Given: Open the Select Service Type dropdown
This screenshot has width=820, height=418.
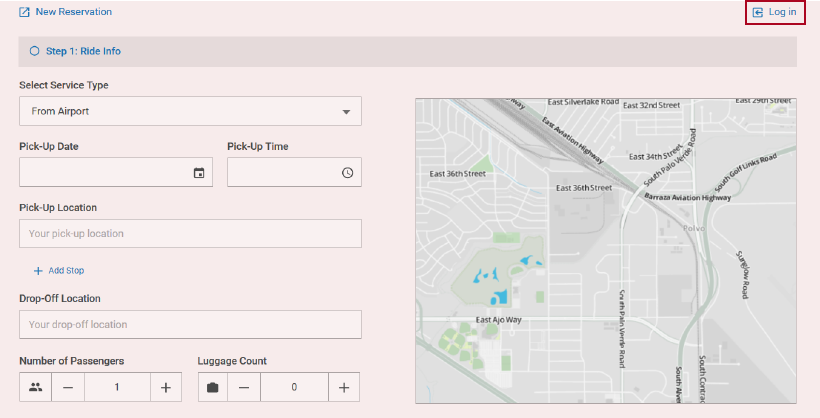Looking at the screenshot, I should (190, 111).
